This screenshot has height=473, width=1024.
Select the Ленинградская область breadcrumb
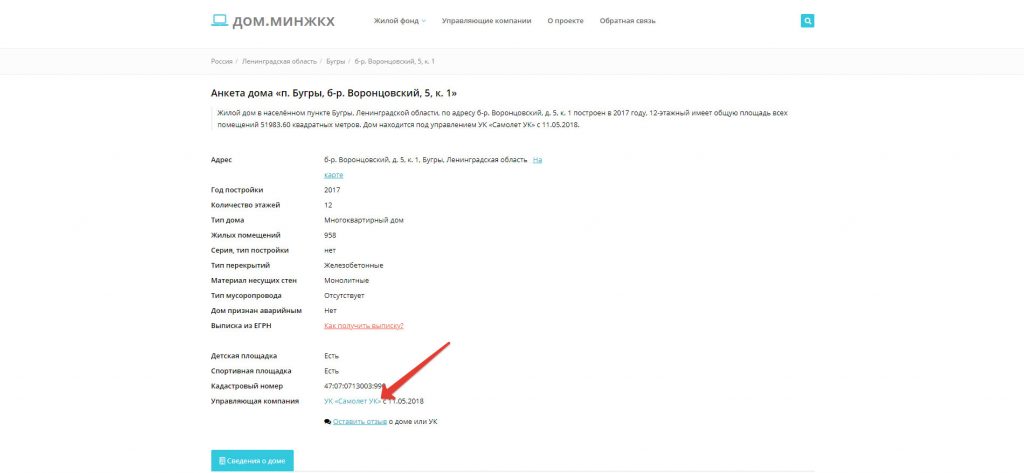tap(279, 61)
